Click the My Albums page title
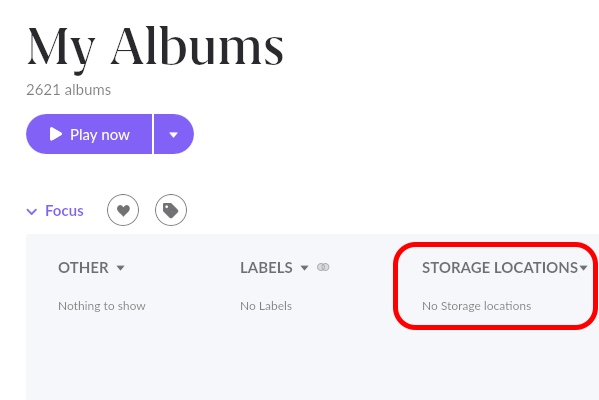Screen dimensions: 599x400 click(x=155, y=48)
